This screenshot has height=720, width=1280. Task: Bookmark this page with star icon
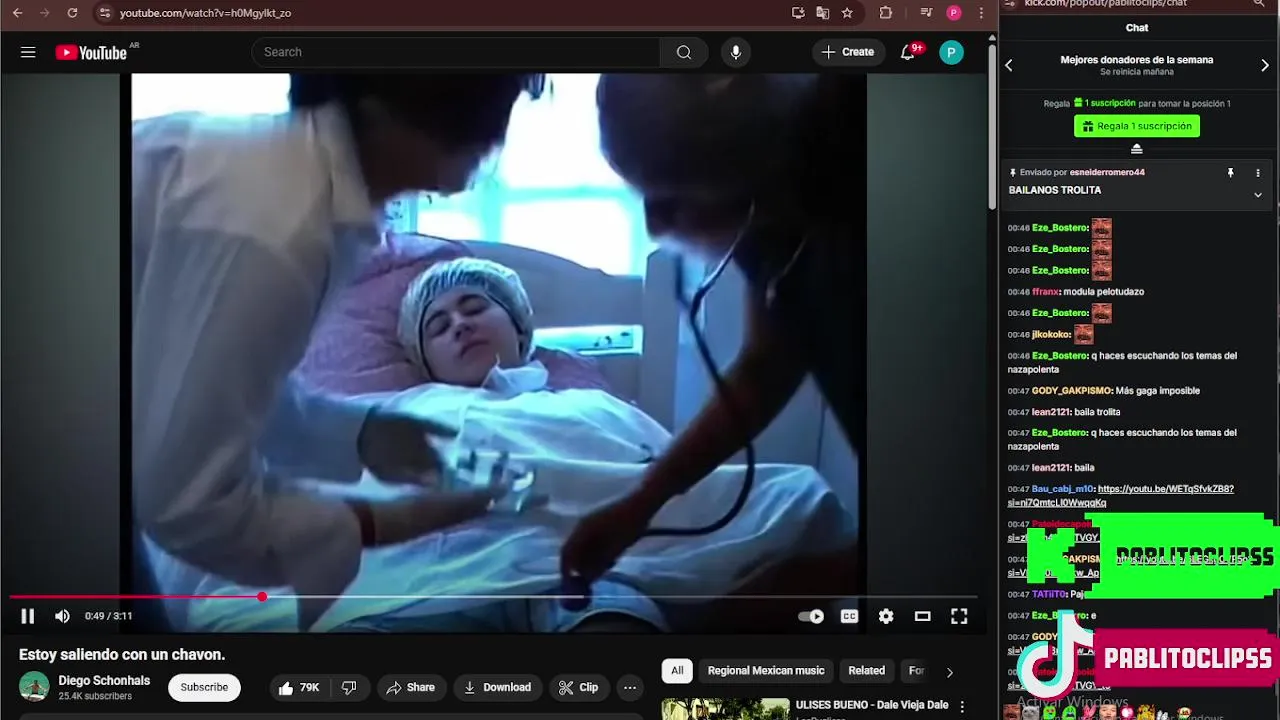[x=847, y=13]
